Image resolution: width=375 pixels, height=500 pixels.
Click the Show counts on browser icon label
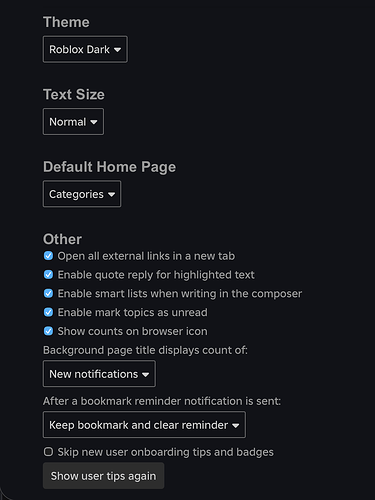tap(133, 331)
